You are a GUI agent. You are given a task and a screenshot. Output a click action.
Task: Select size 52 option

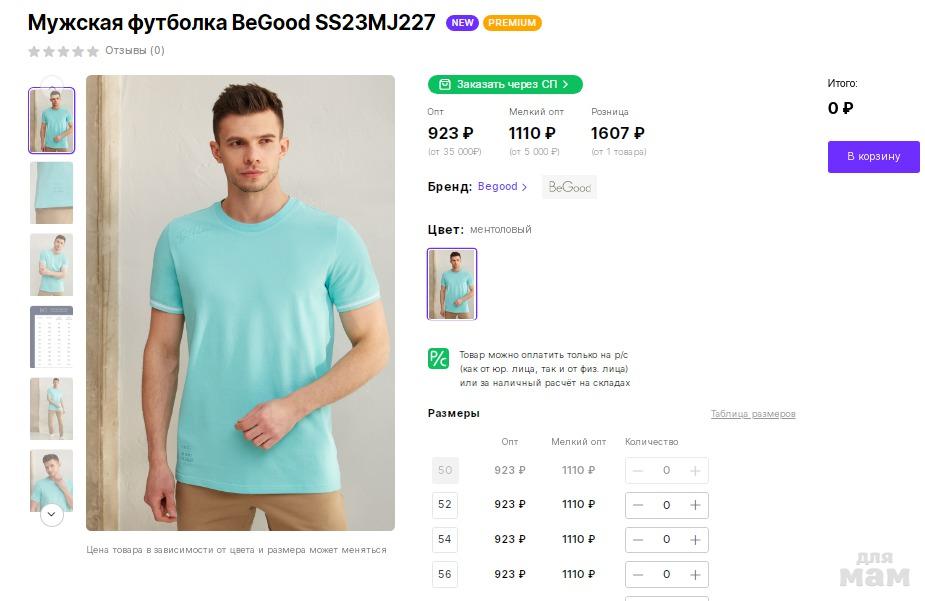445,505
